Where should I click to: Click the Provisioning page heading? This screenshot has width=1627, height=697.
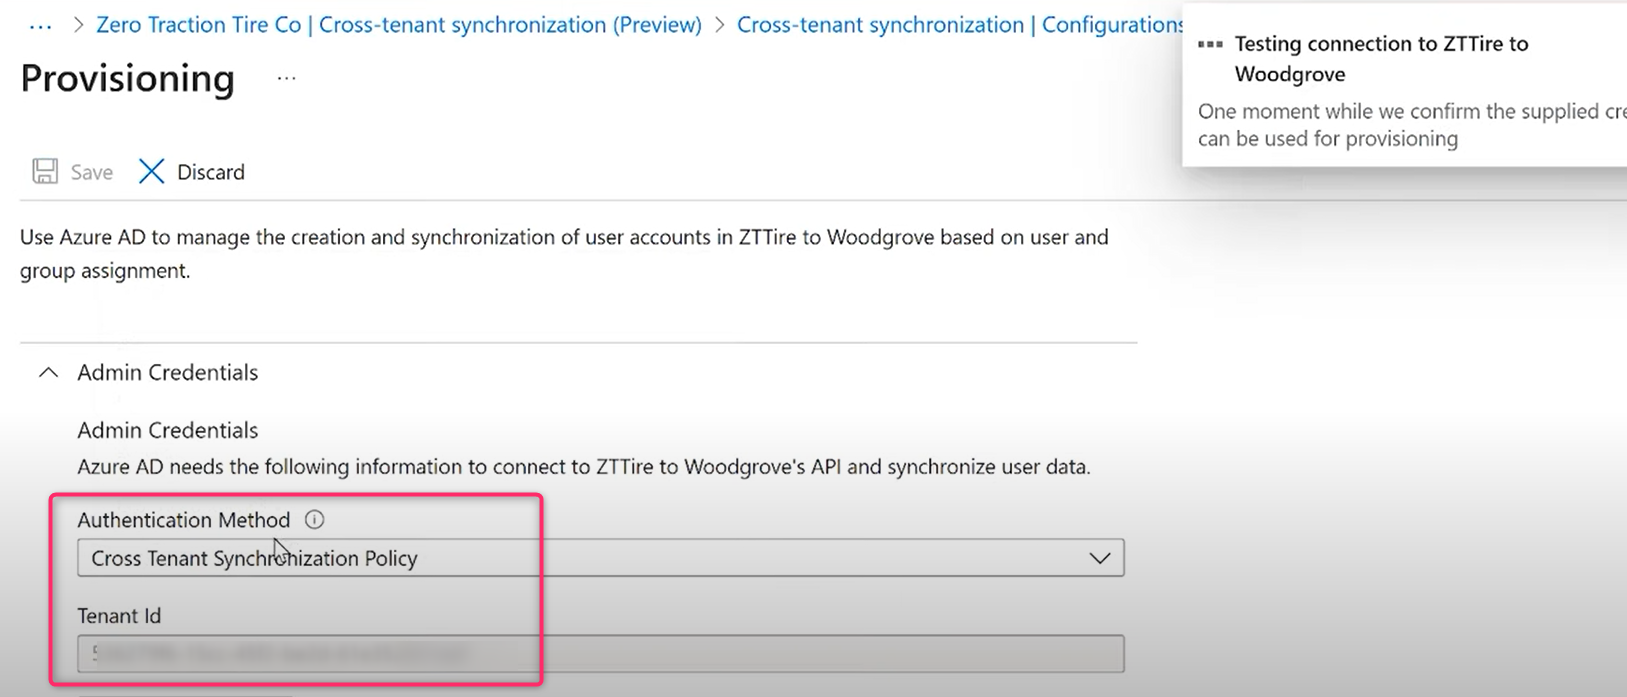(x=127, y=78)
